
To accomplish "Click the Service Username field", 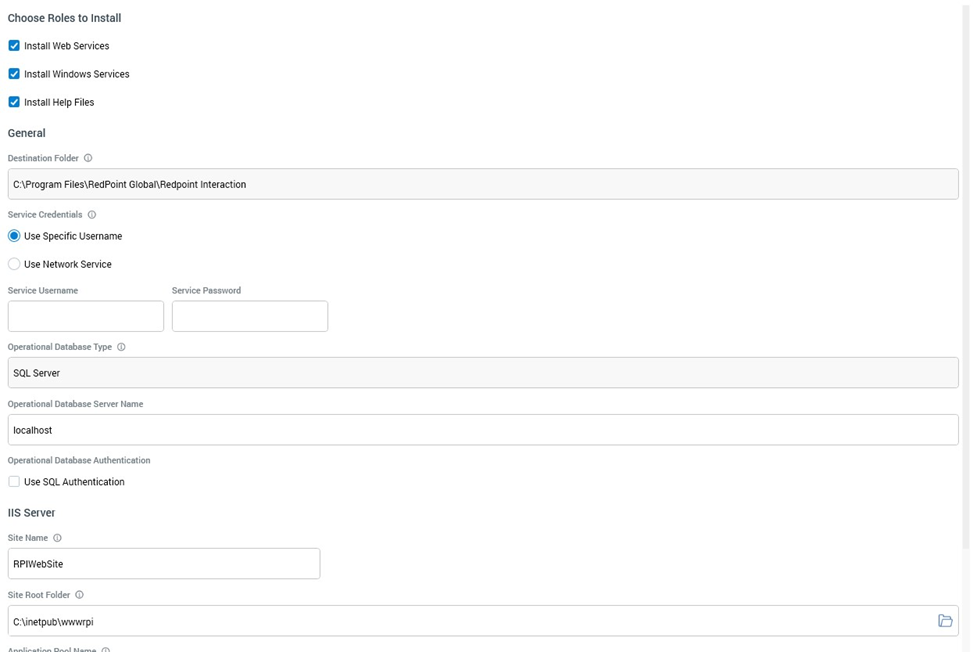I will (x=86, y=316).
